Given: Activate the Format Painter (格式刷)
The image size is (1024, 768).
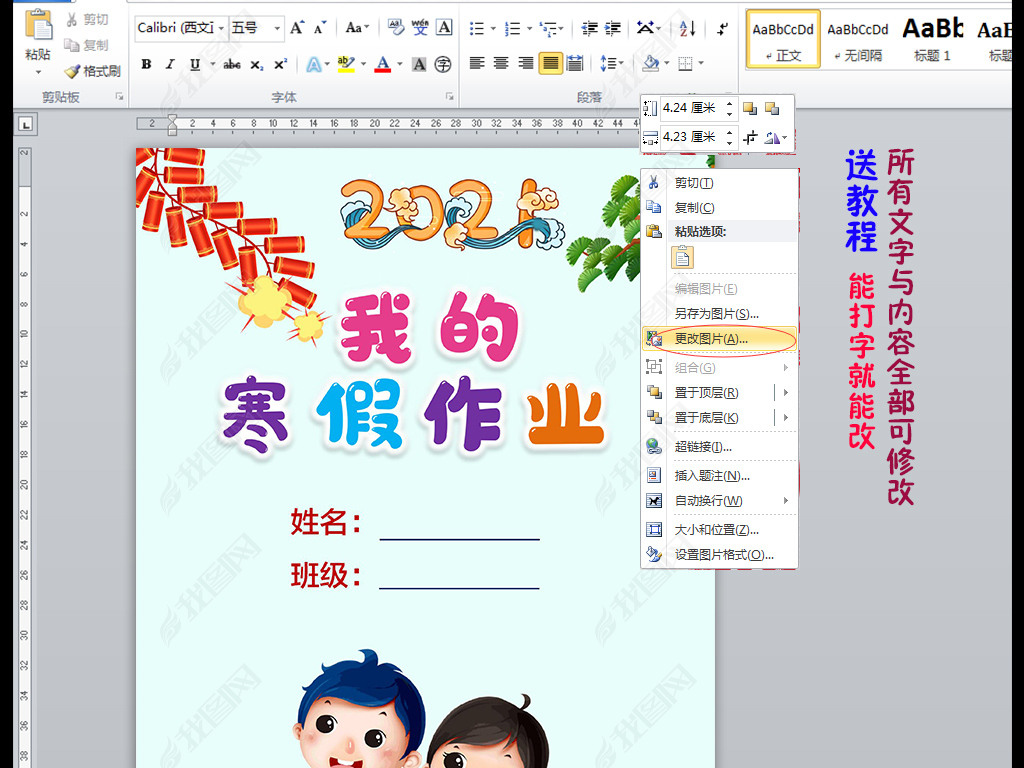Looking at the screenshot, I should [x=93, y=71].
